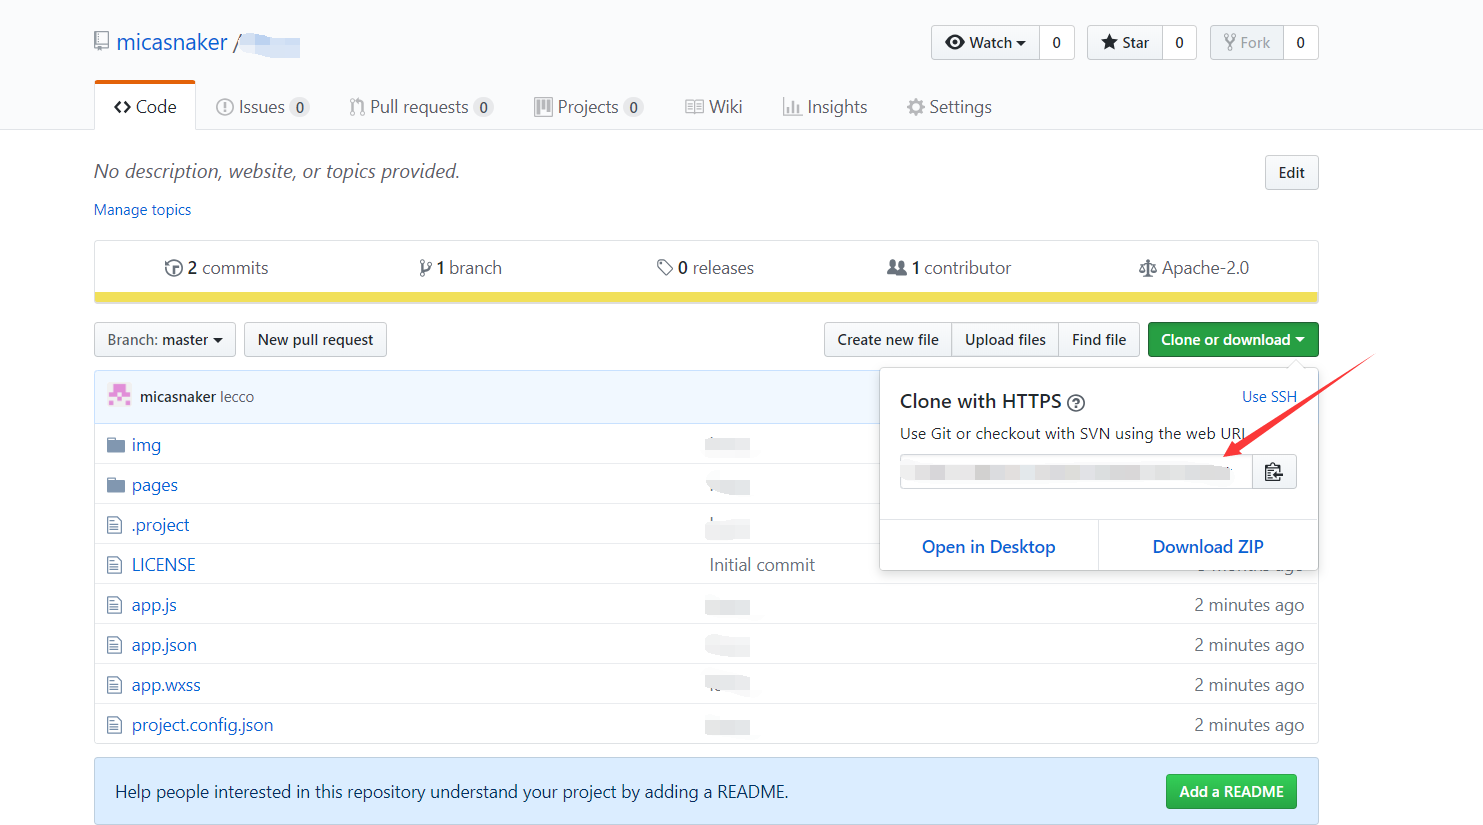Click the New pull request button

coord(315,340)
